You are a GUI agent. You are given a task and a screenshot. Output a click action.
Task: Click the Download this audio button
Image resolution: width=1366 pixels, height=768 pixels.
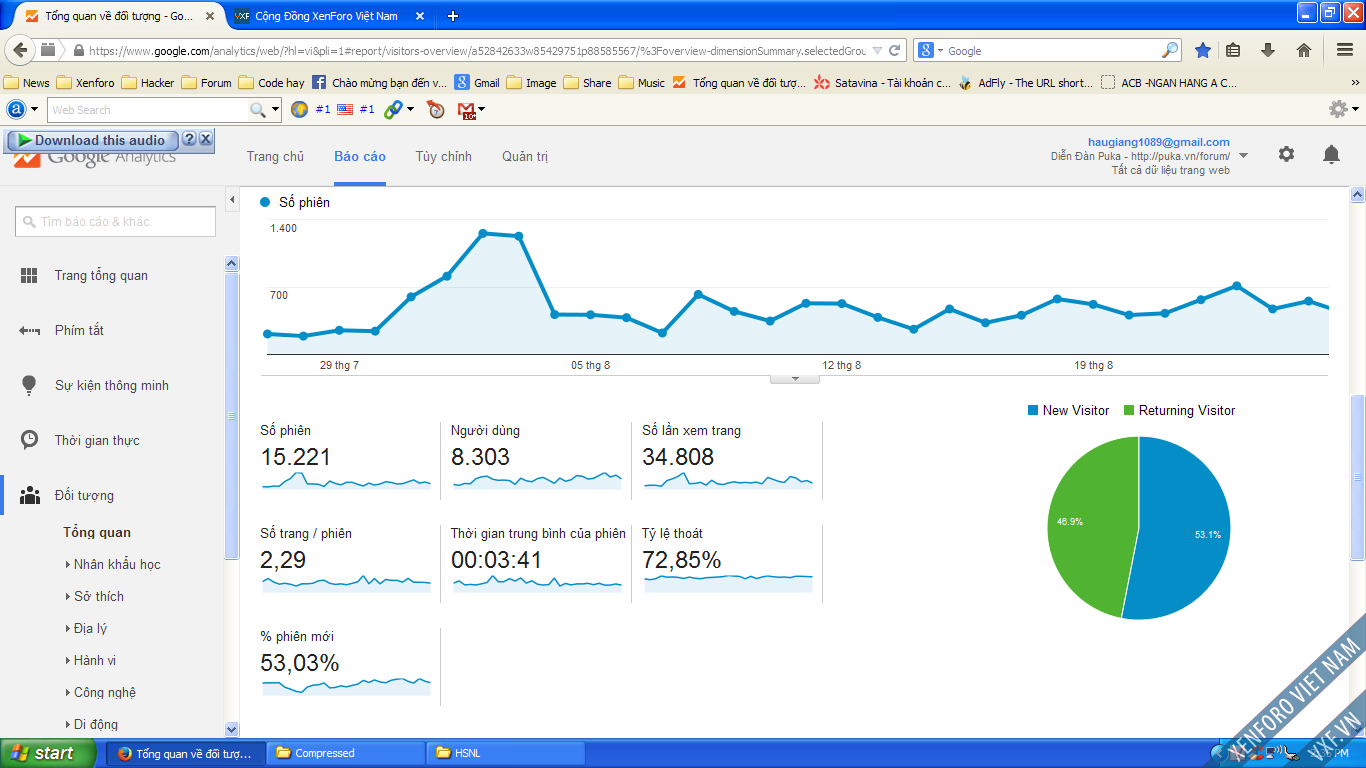point(92,140)
